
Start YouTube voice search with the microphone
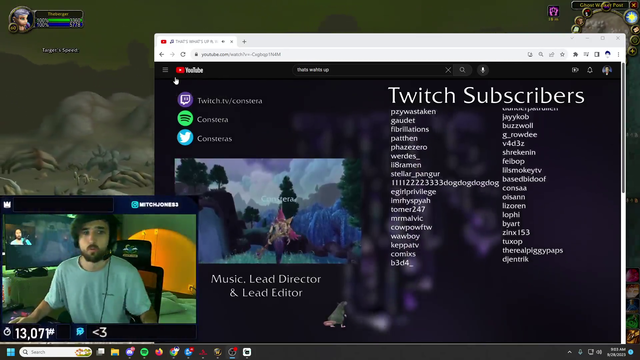click(x=482, y=70)
